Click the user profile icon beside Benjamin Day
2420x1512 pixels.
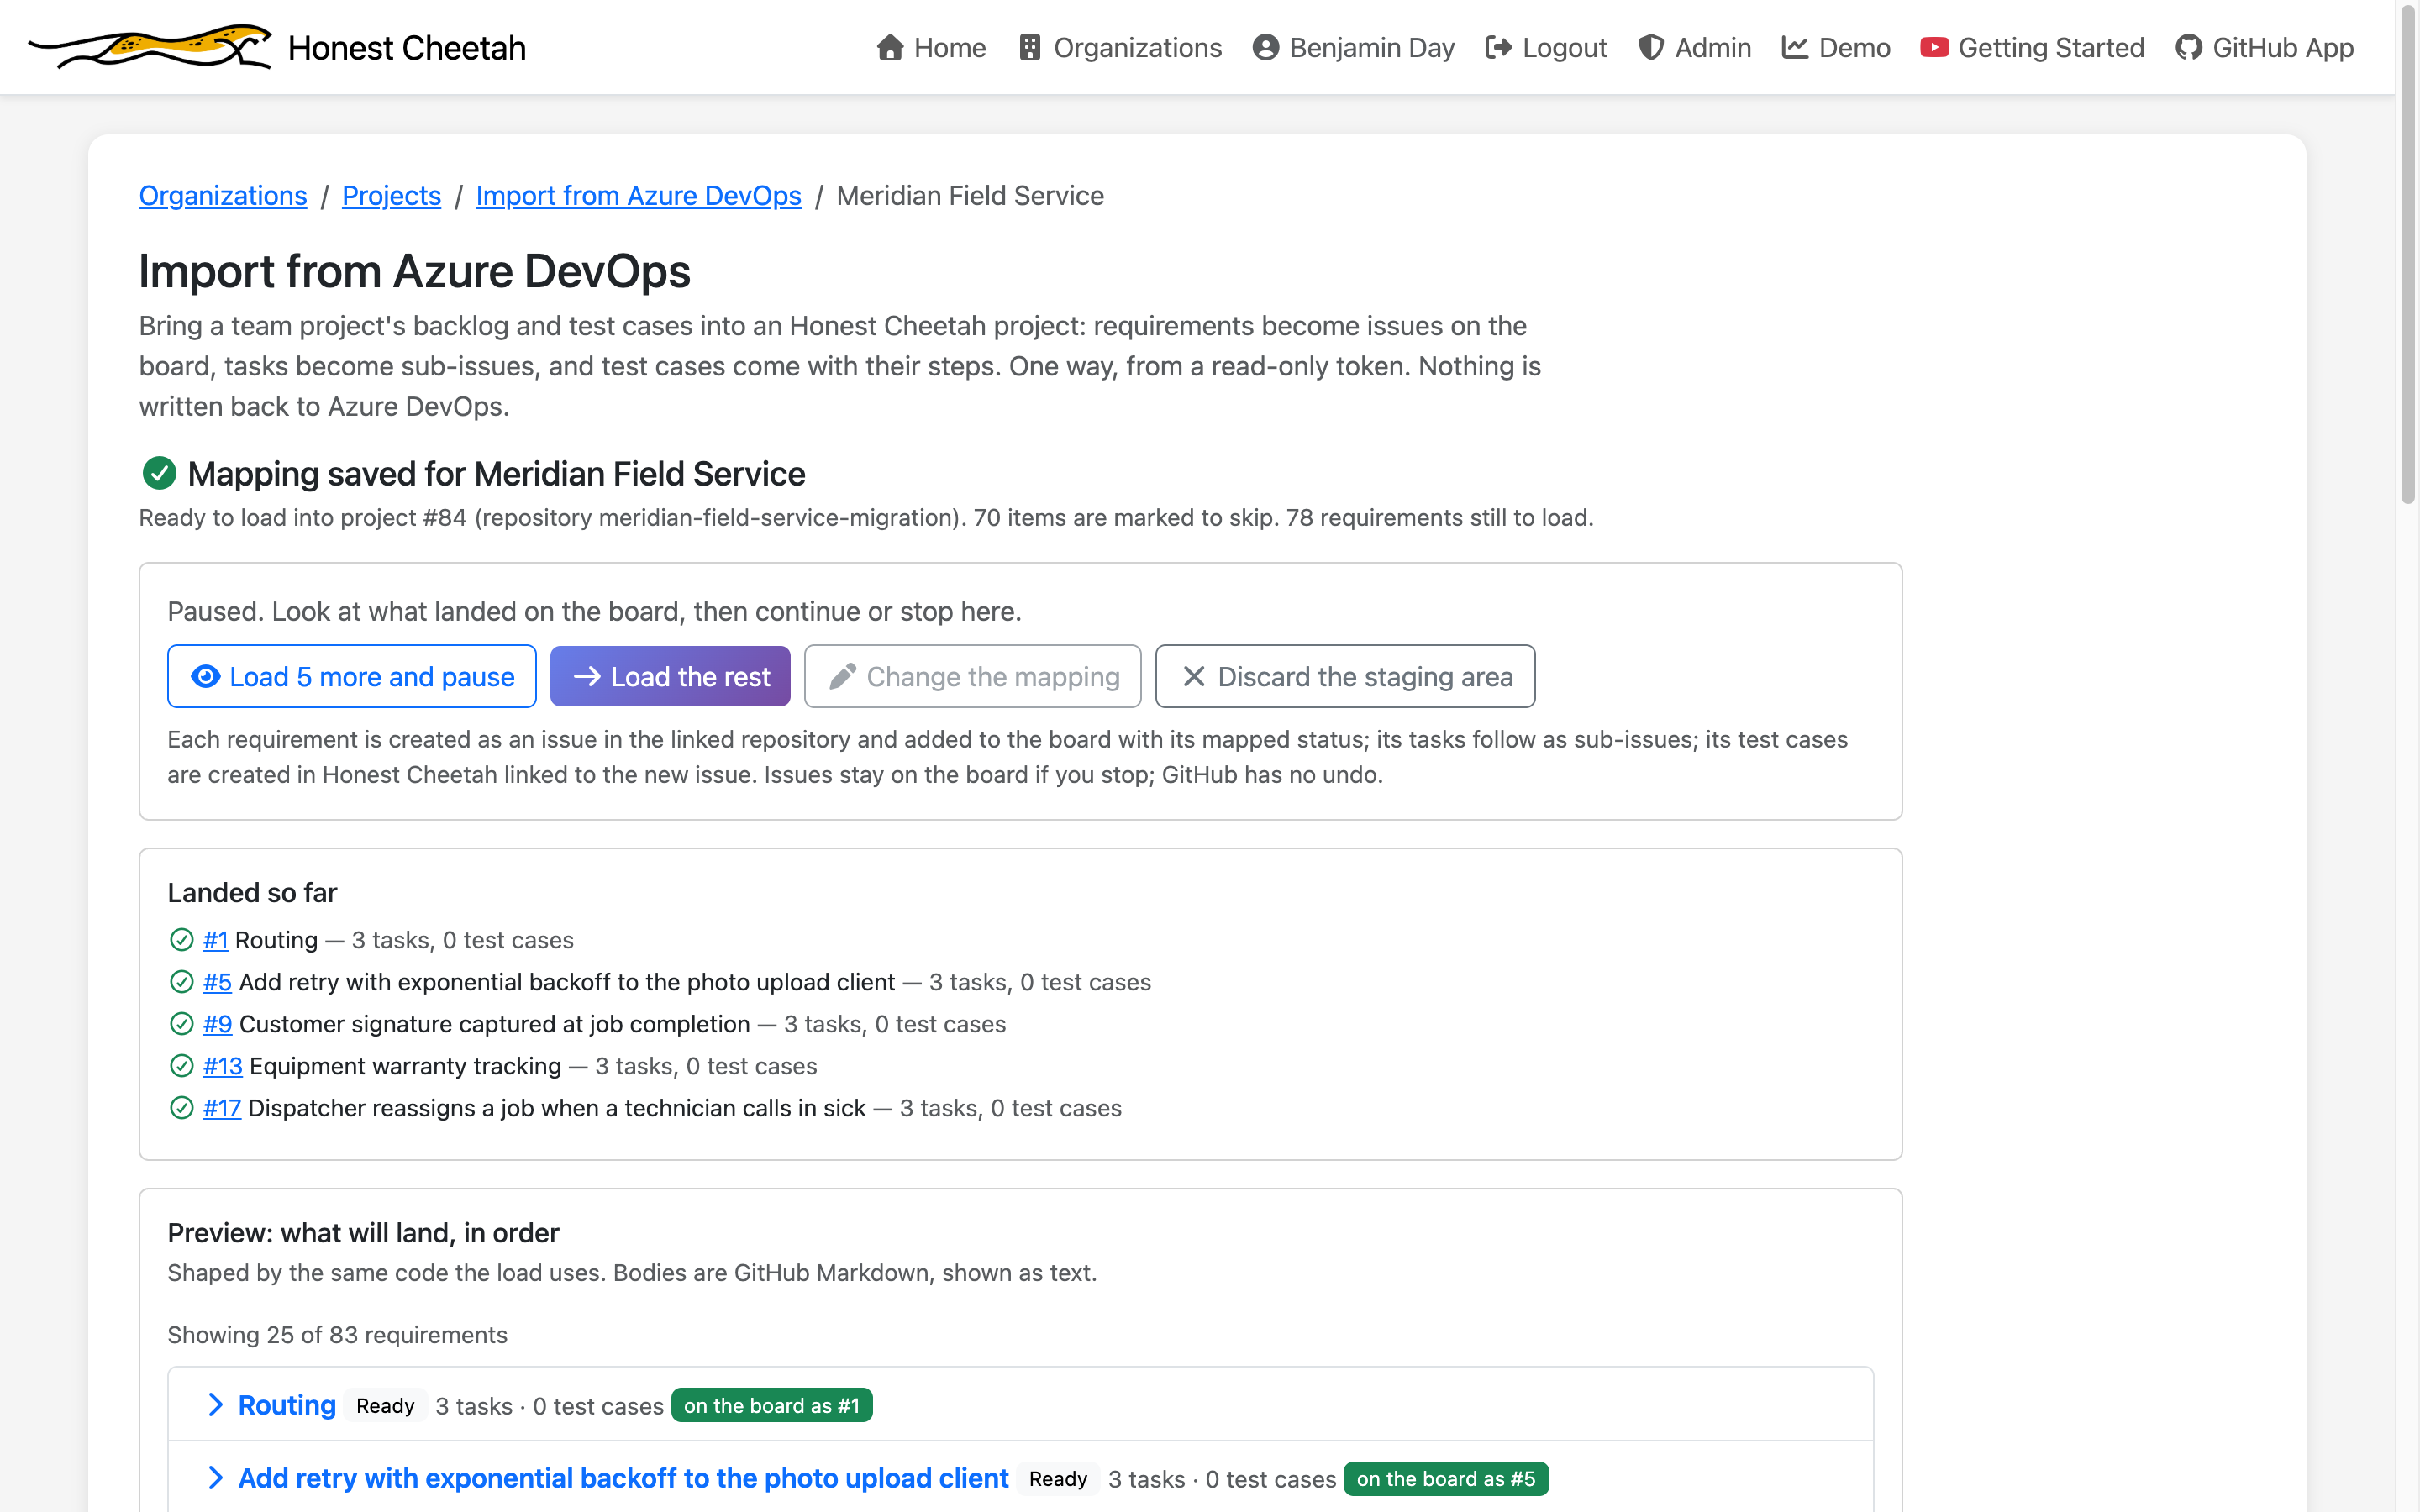point(1266,48)
